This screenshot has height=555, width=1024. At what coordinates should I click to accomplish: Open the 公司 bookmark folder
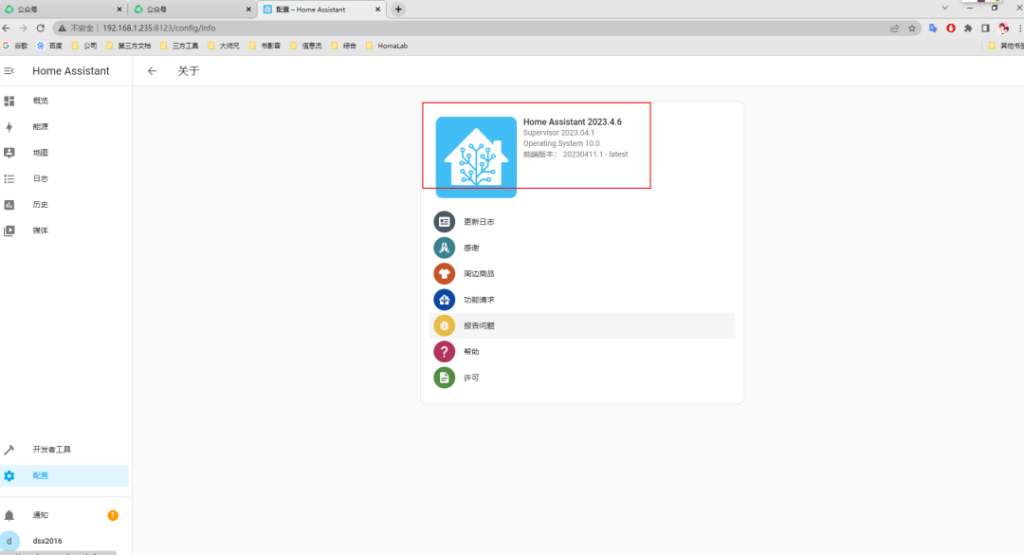click(84, 46)
